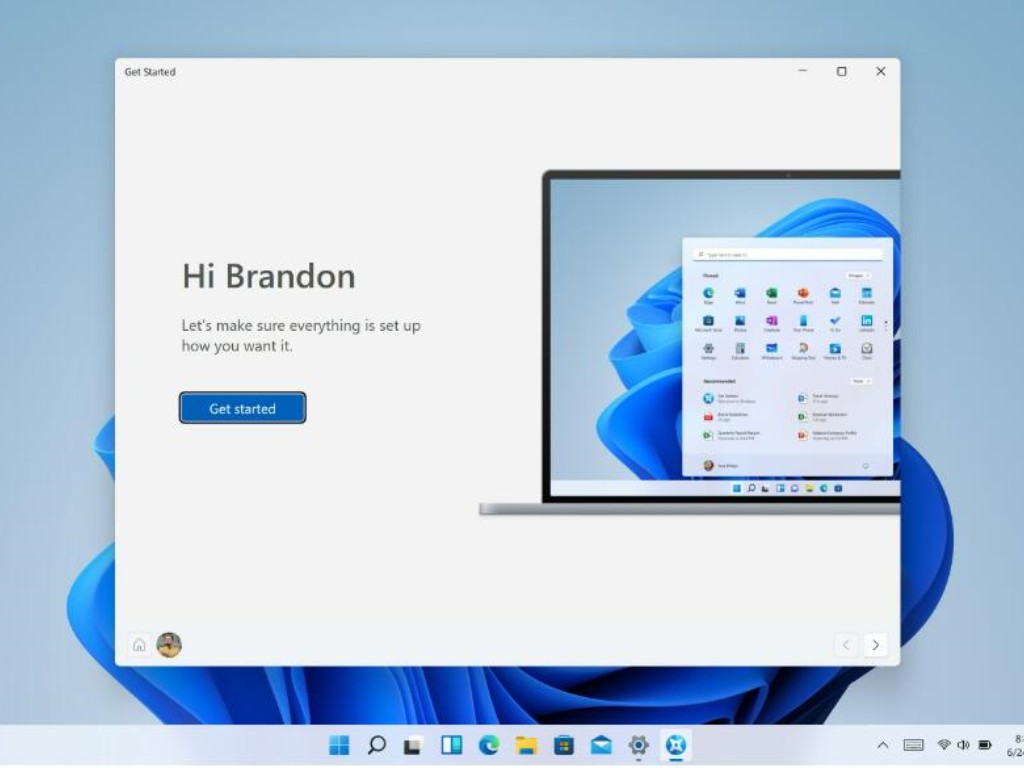Open the Widgets panel icon
Screen dimensions: 1024x768
point(451,745)
